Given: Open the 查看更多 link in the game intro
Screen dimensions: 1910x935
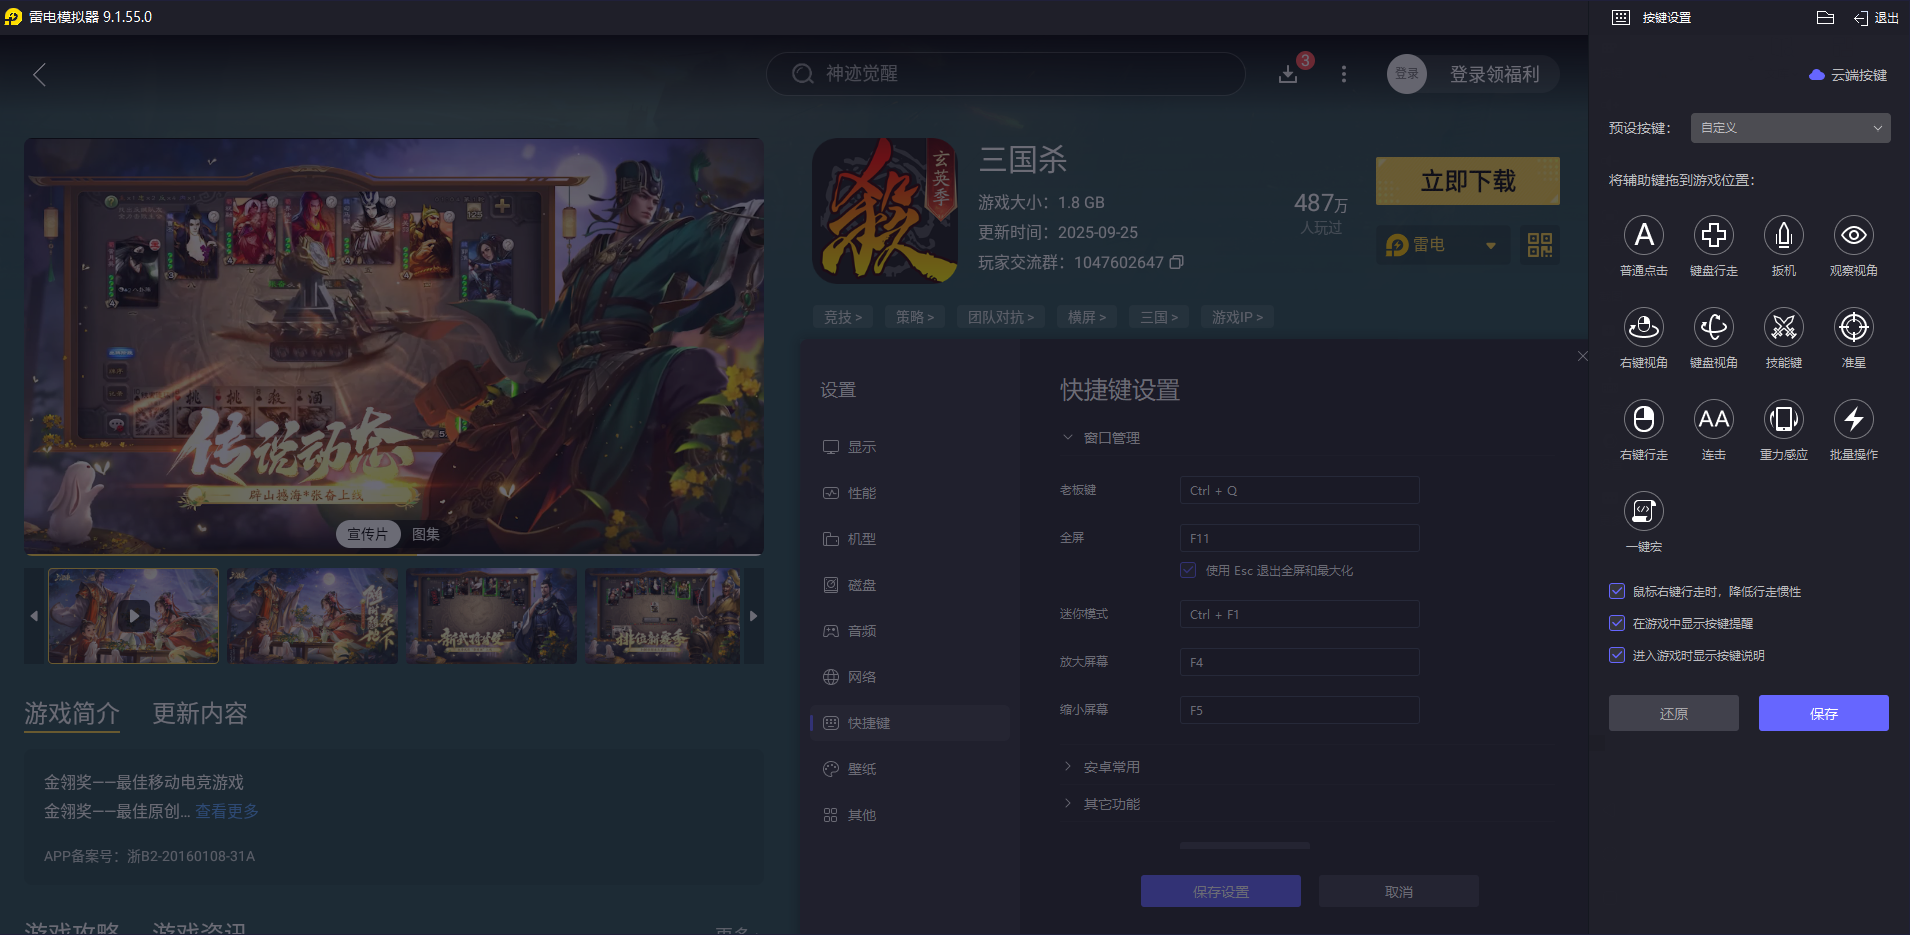Looking at the screenshot, I should [x=226, y=811].
